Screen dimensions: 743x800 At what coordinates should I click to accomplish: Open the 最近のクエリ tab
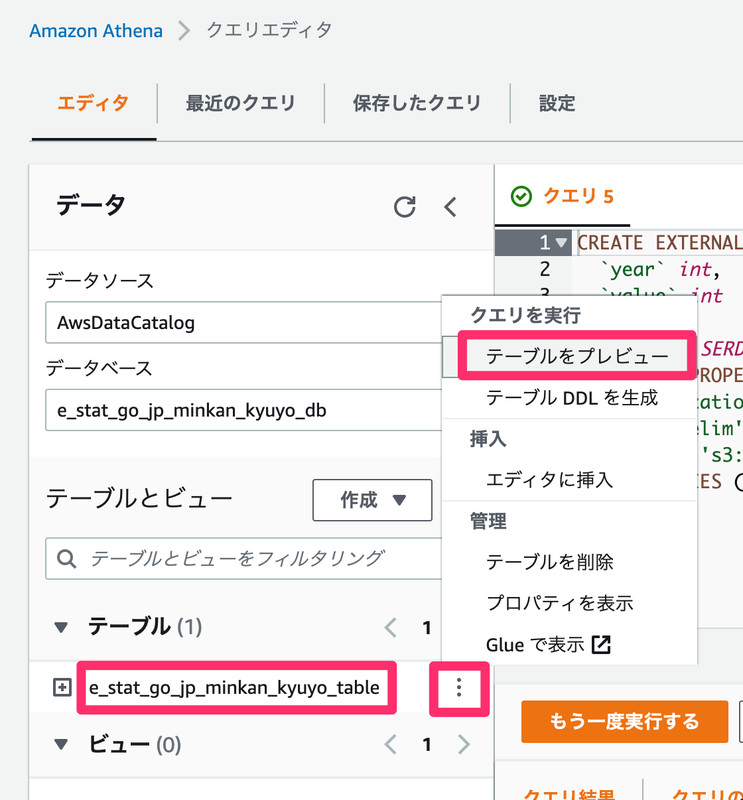pos(240,104)
